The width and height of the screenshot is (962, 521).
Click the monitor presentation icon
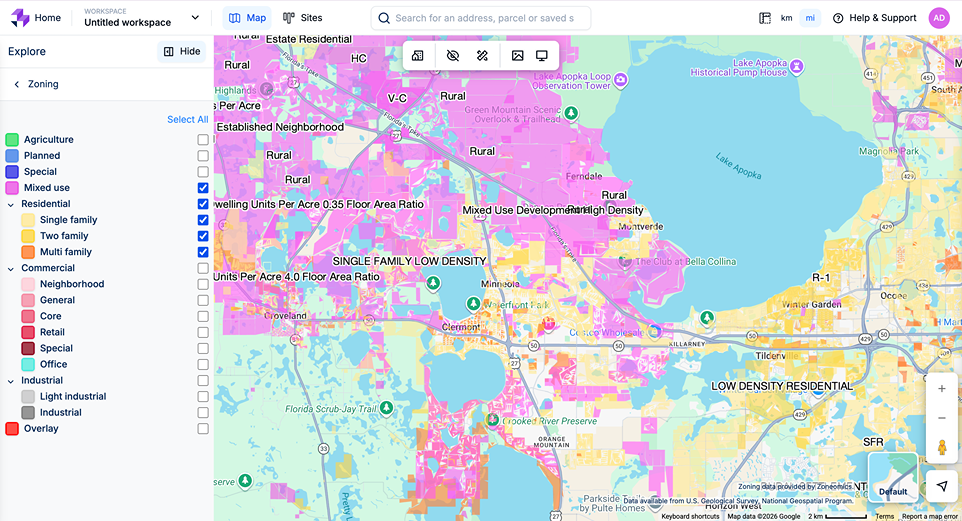point(542,56)
